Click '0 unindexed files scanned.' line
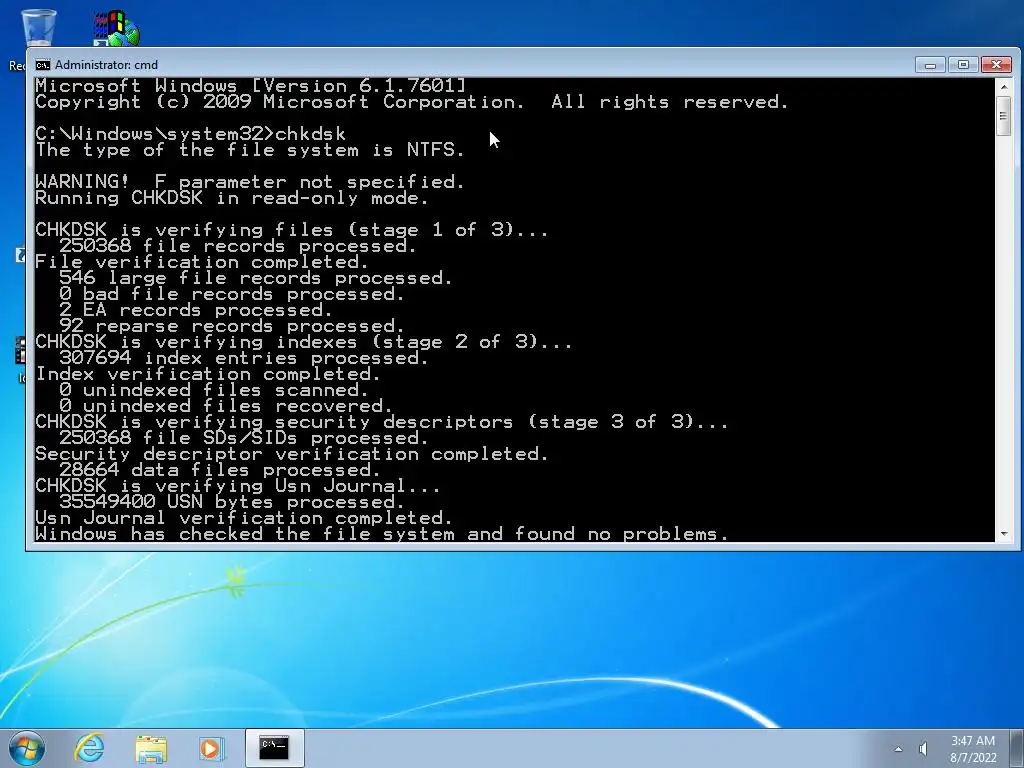This screenshot has width=1024, height=768. point(214,390)
